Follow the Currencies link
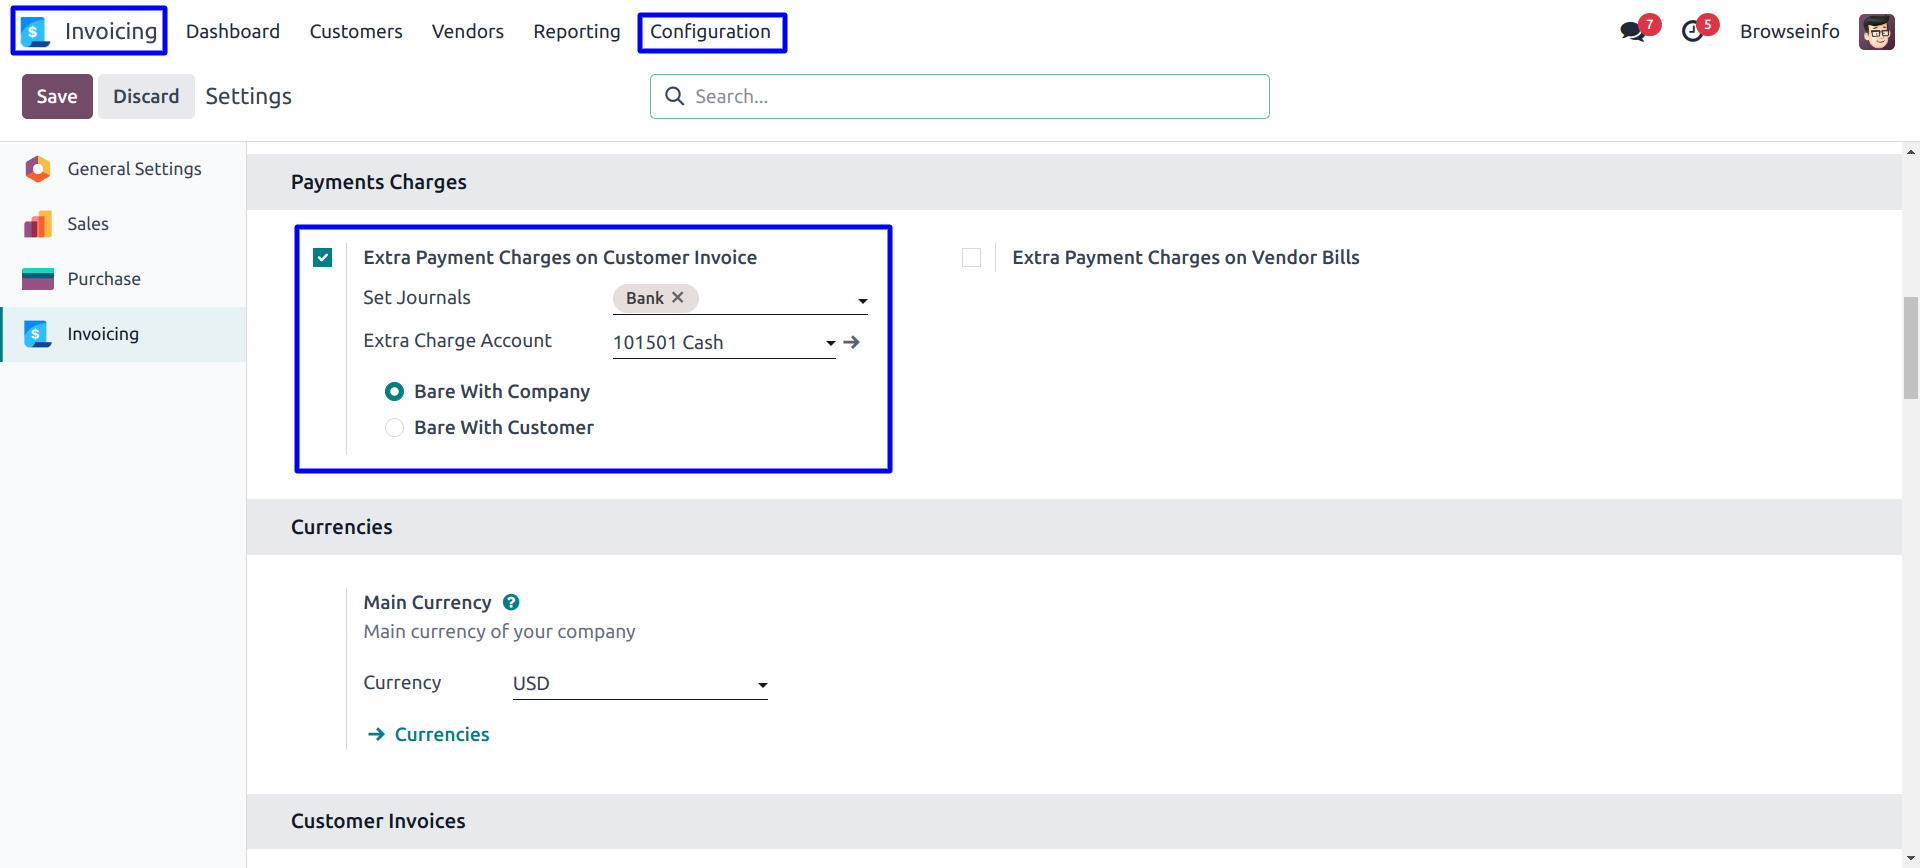Viewport: 1920px width, 868px height. 441,735
